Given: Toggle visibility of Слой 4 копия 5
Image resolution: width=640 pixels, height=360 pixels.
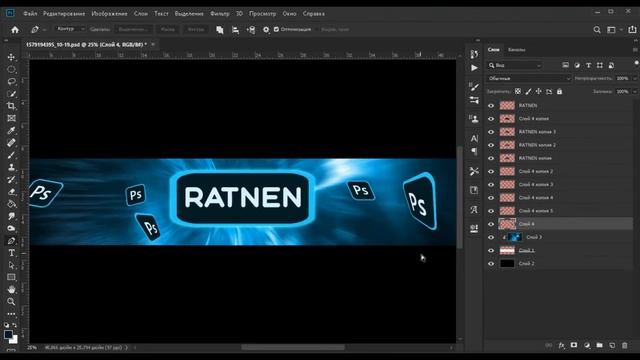Looking at the screenshot, I should point(491,211).
